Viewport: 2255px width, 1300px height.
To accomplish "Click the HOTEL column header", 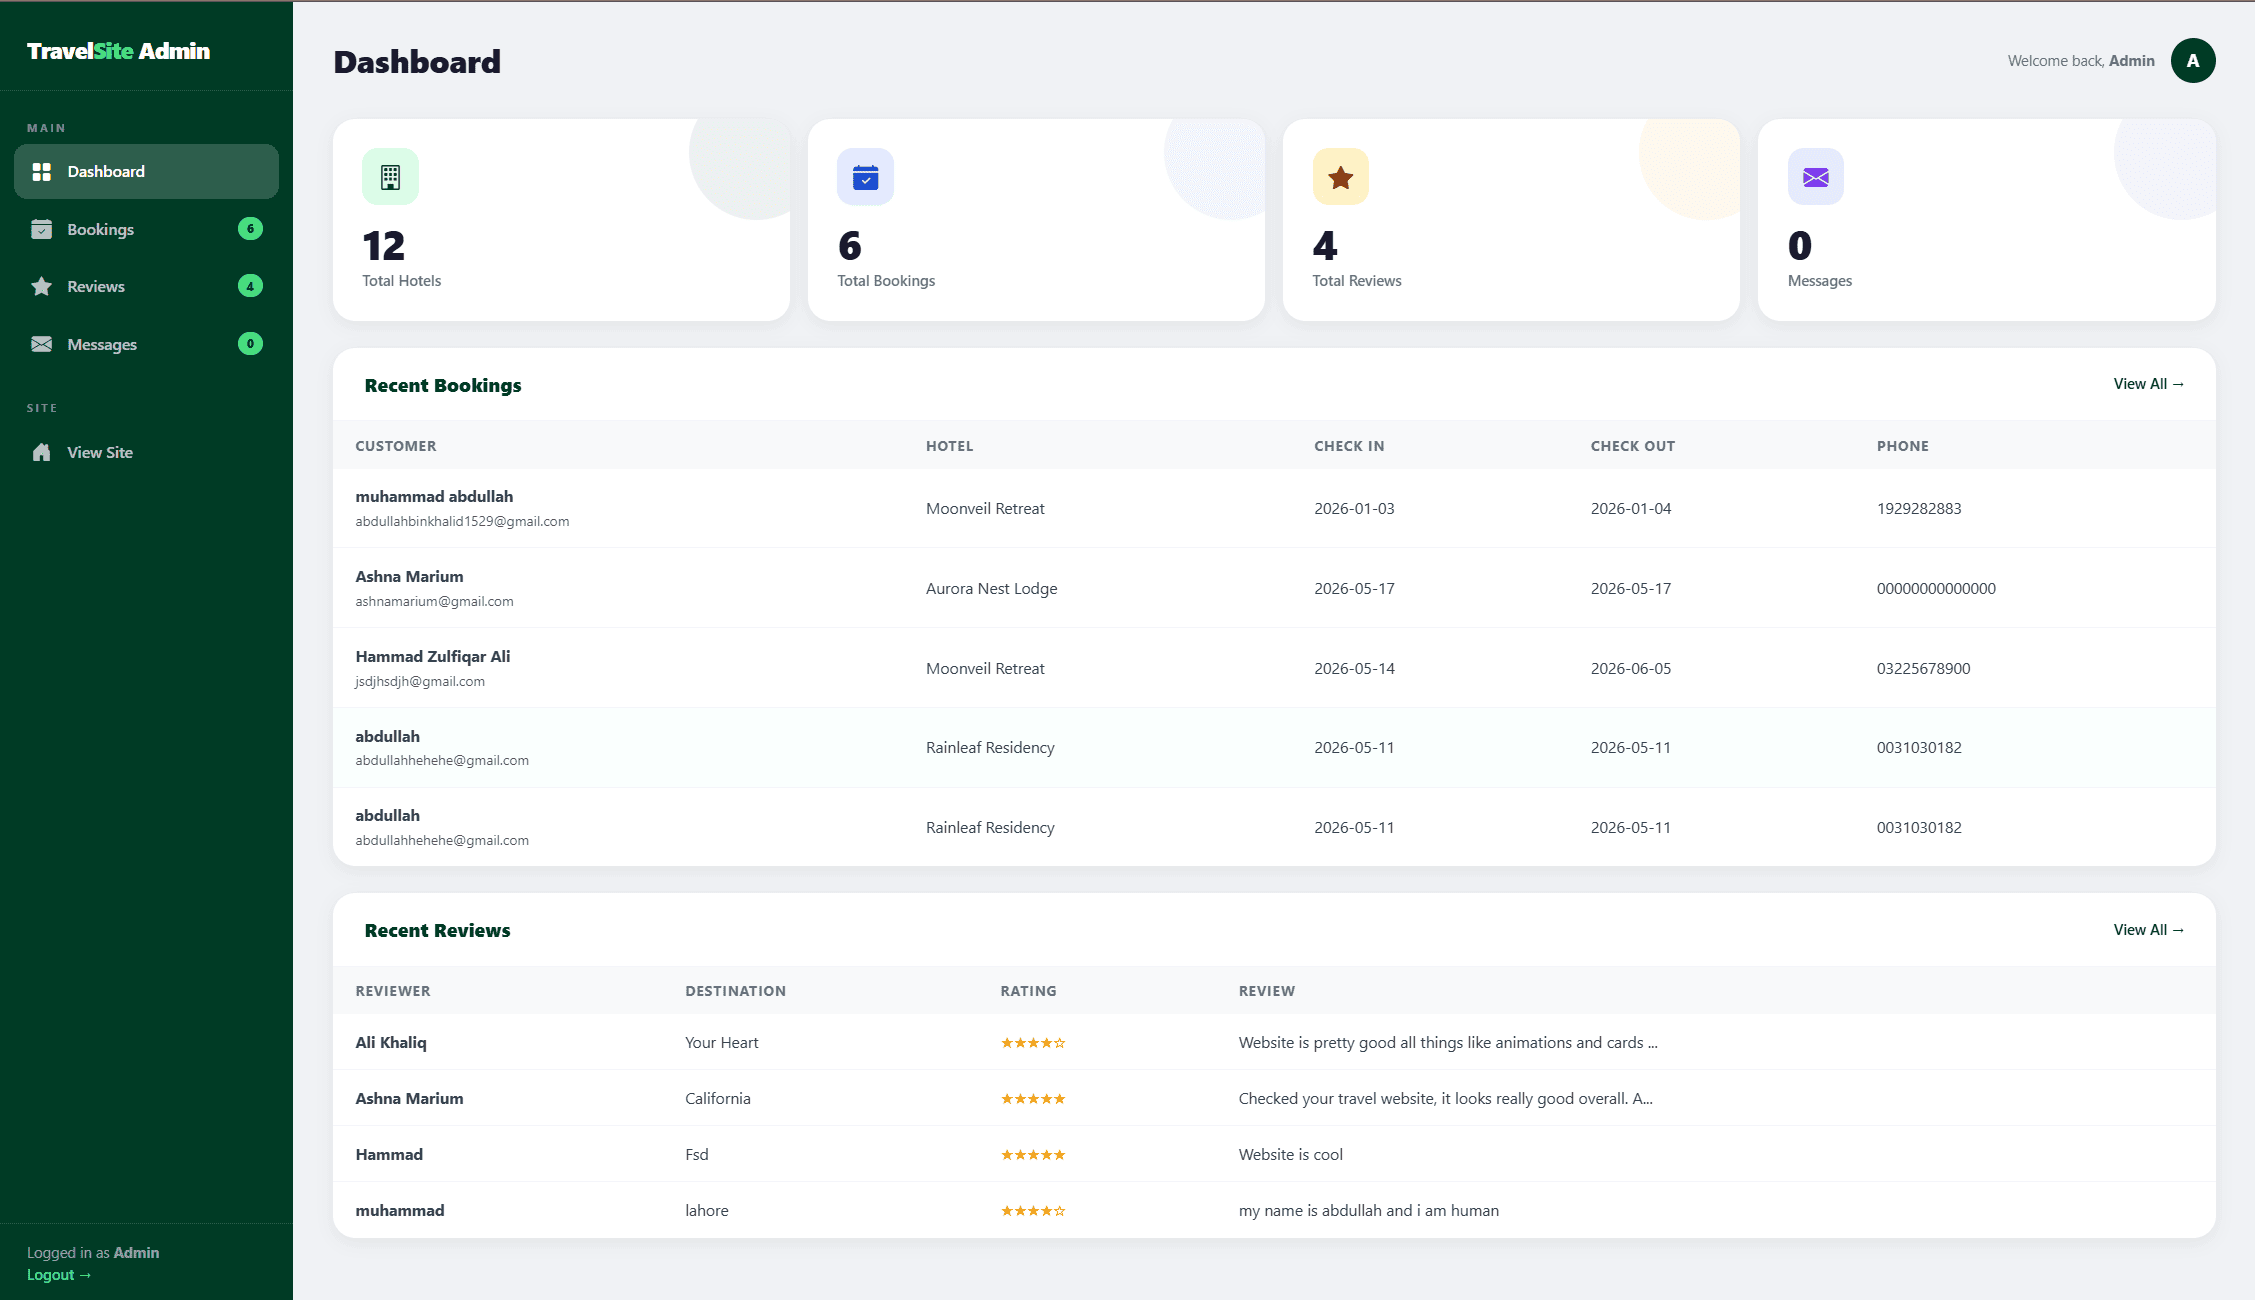I will [949, 446].
